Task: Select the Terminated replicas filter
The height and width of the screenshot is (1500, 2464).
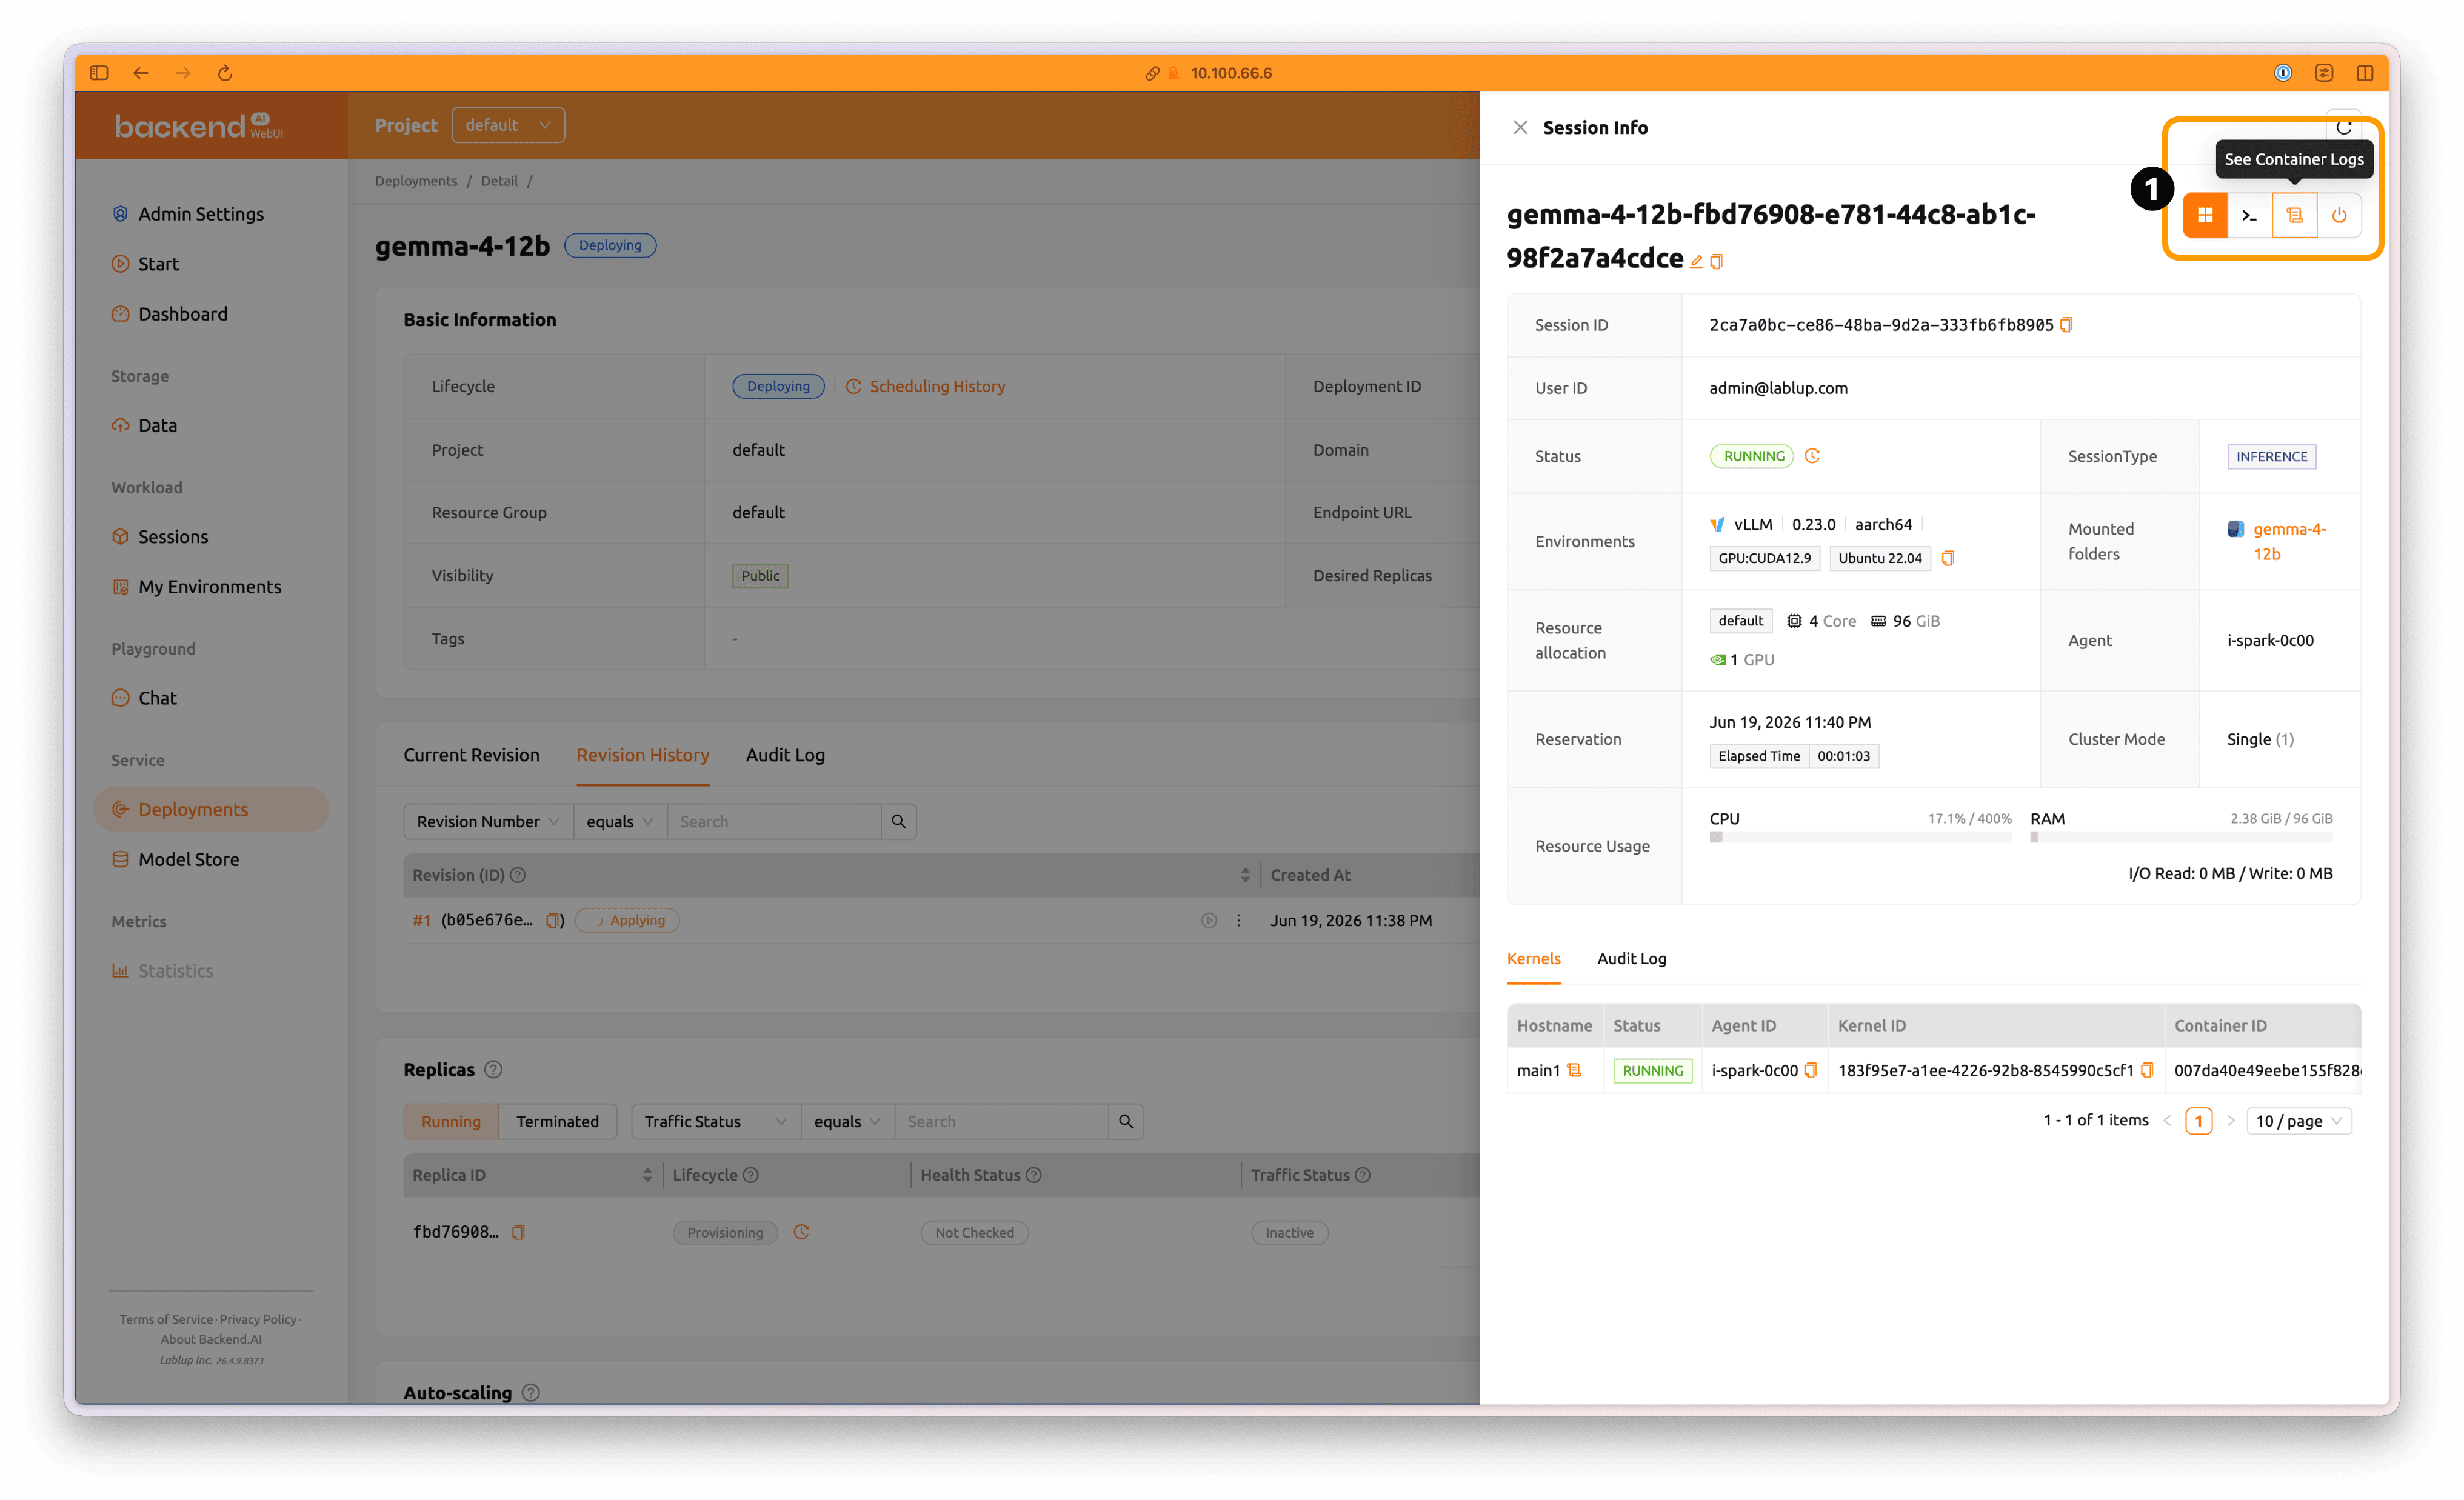Action: pos(557,1121)
